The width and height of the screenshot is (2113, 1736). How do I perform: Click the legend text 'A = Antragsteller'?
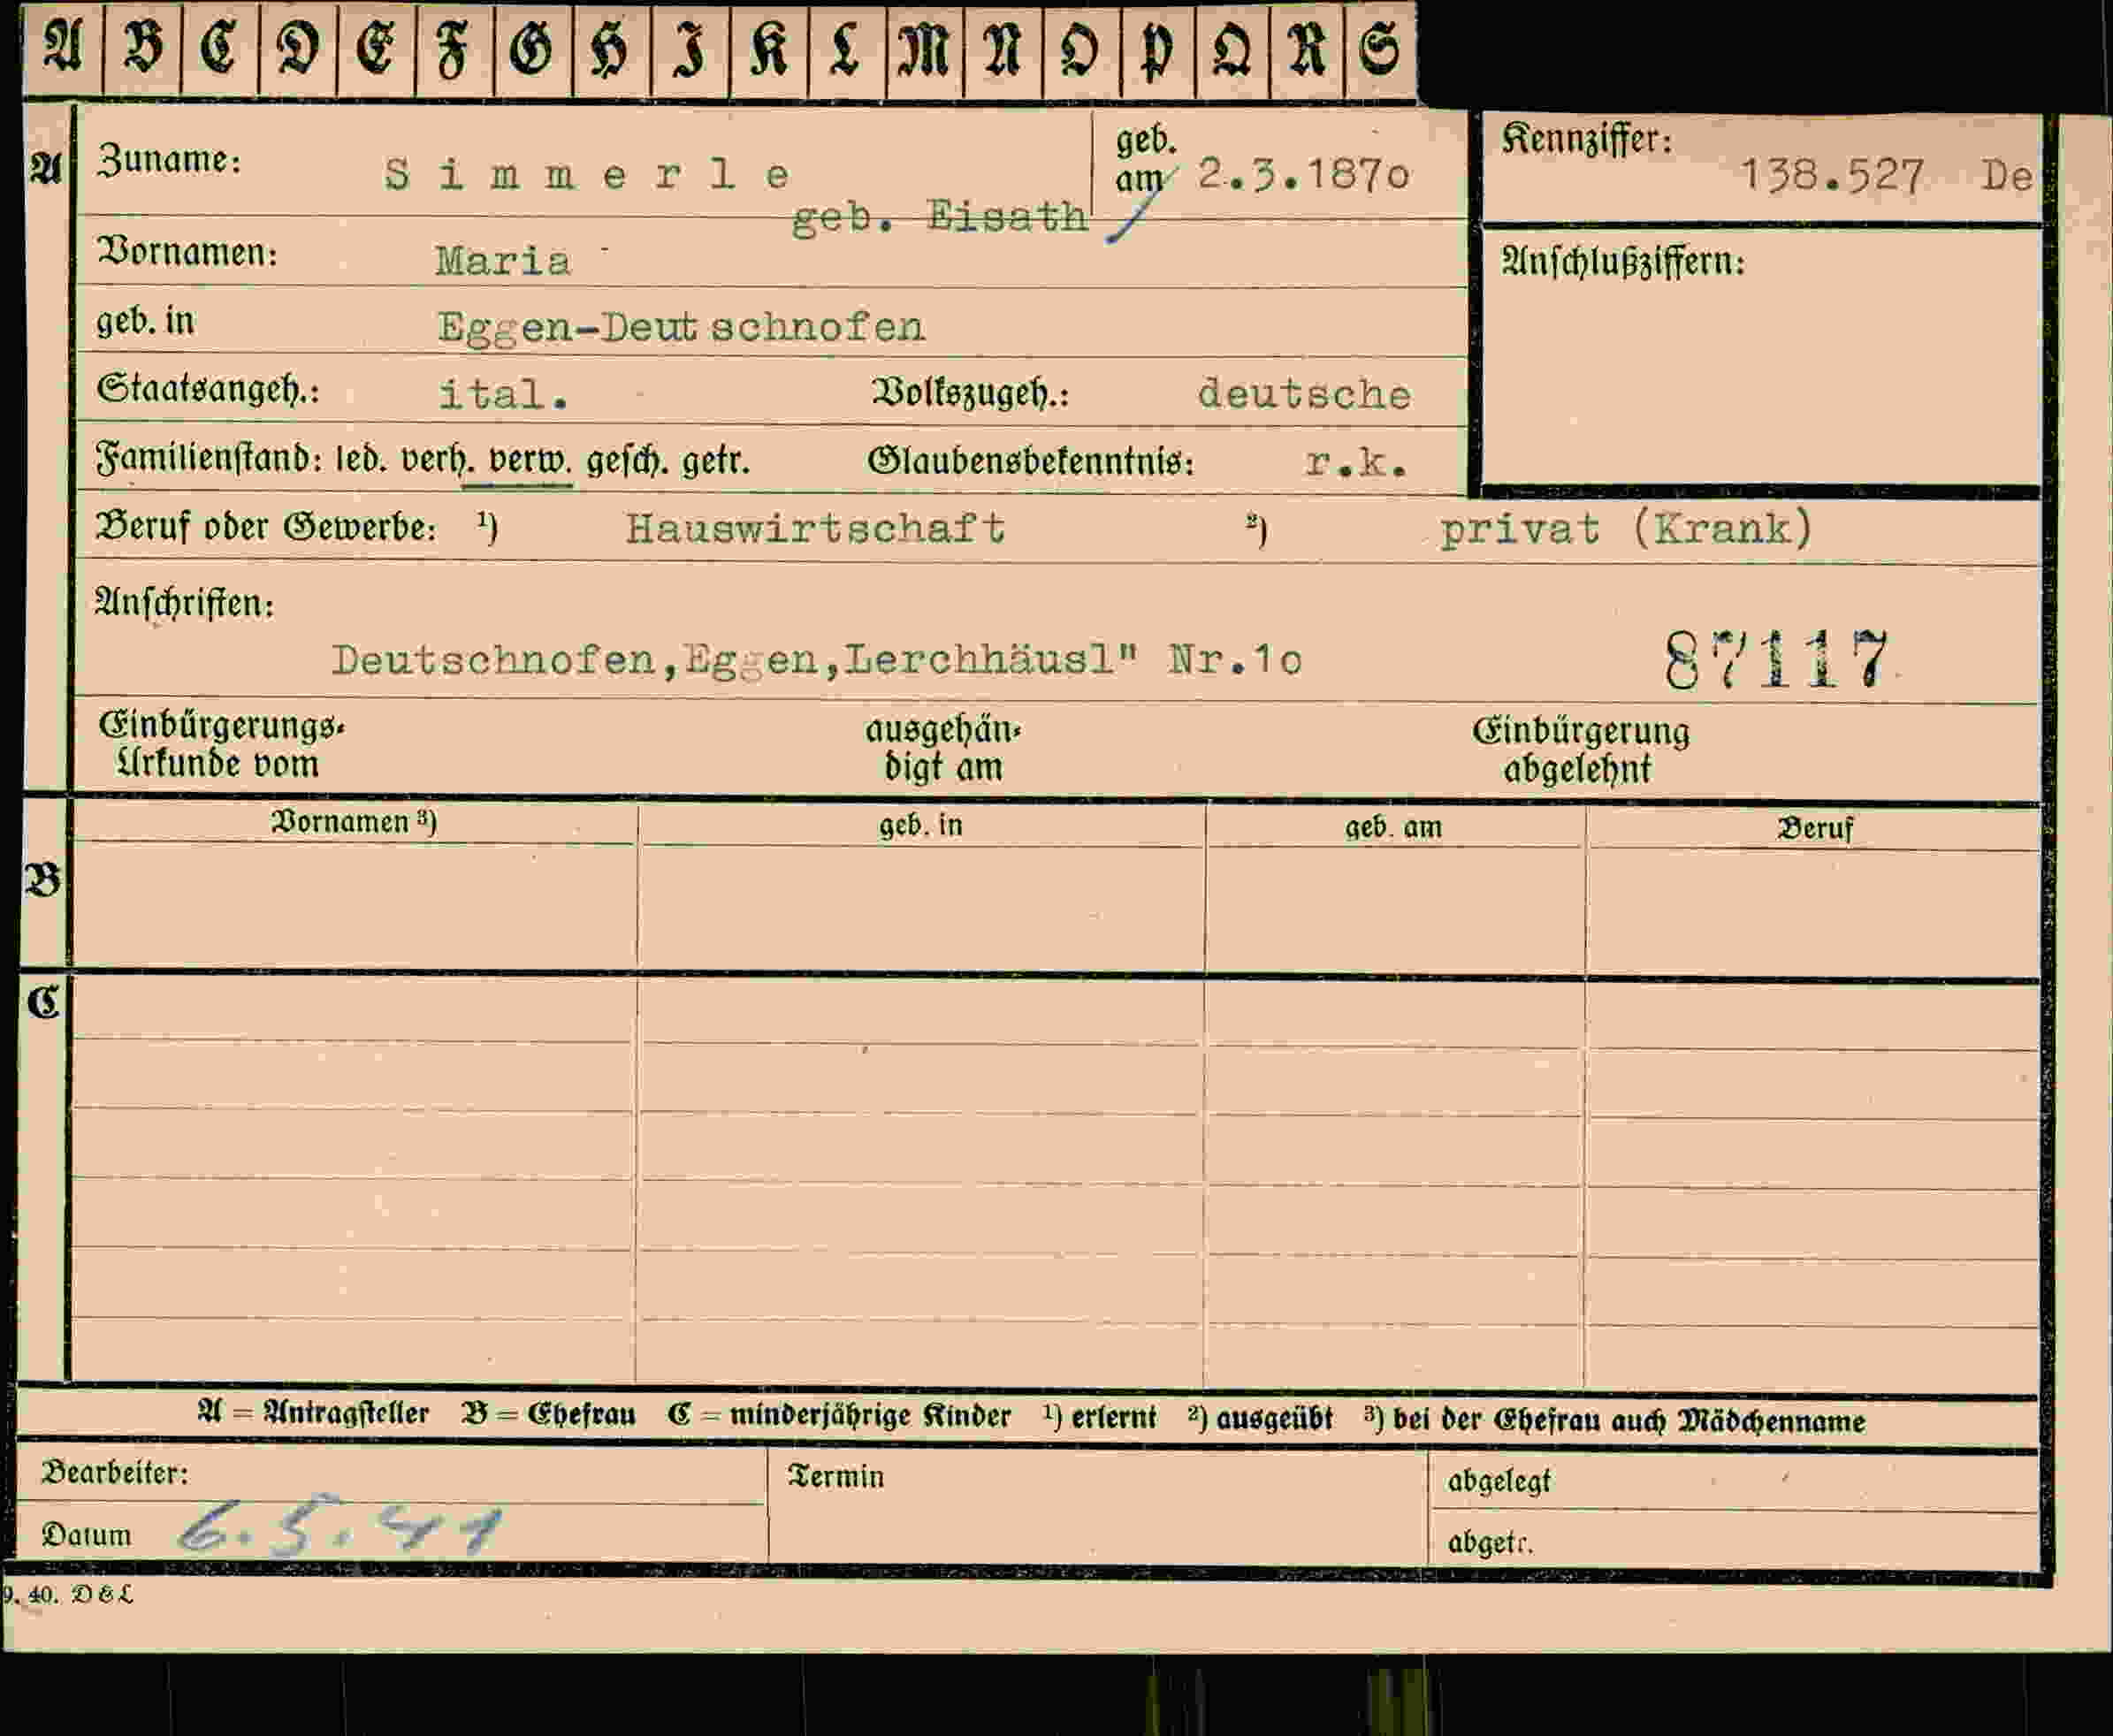point(313,1413)
